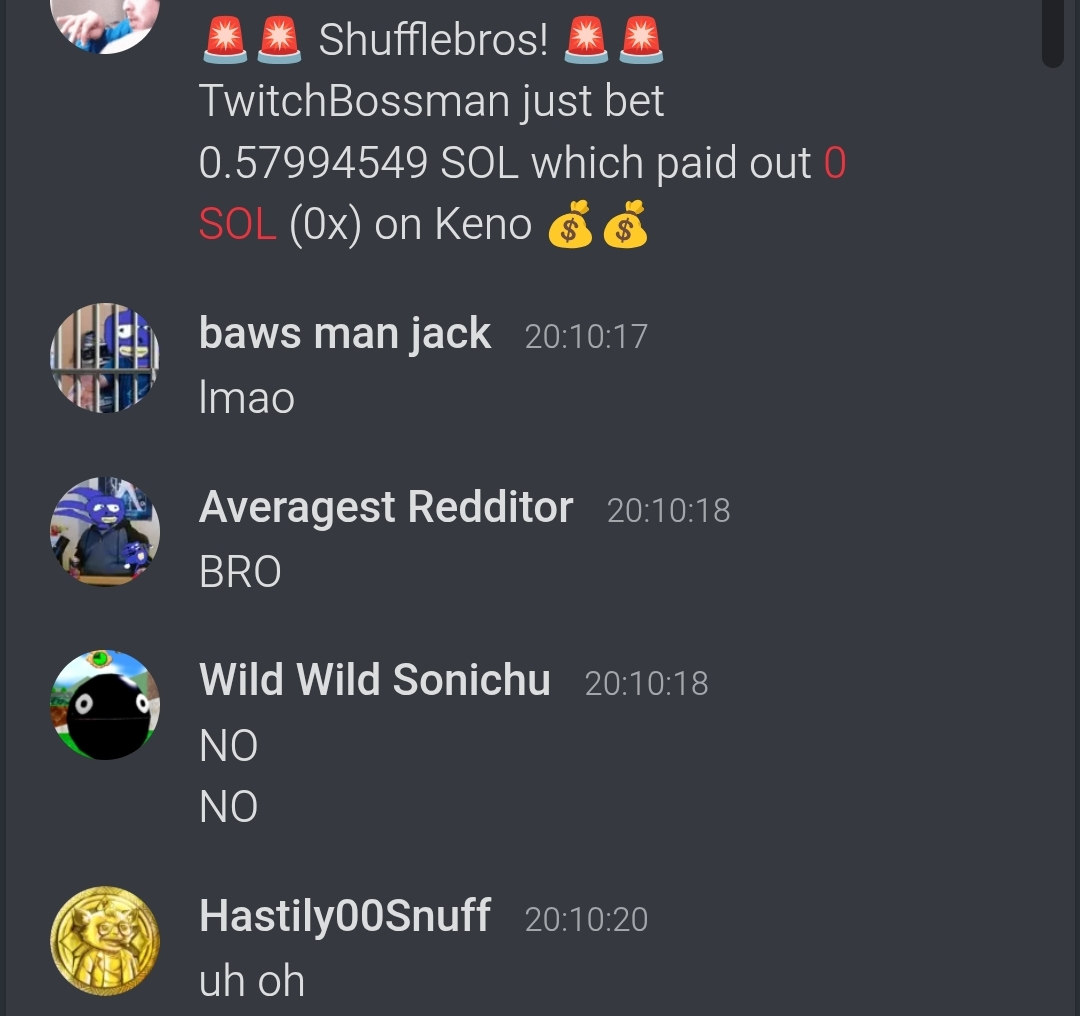Image resolution: width=1080 pixels, height=1016 pixels.
Task: Click the first money bag emoji
Action: (570, 224)
